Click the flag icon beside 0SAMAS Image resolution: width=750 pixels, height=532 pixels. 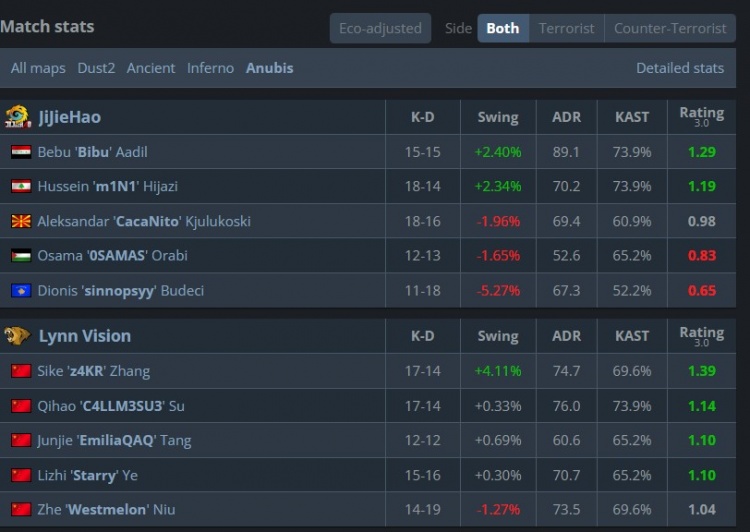[21, 255]
